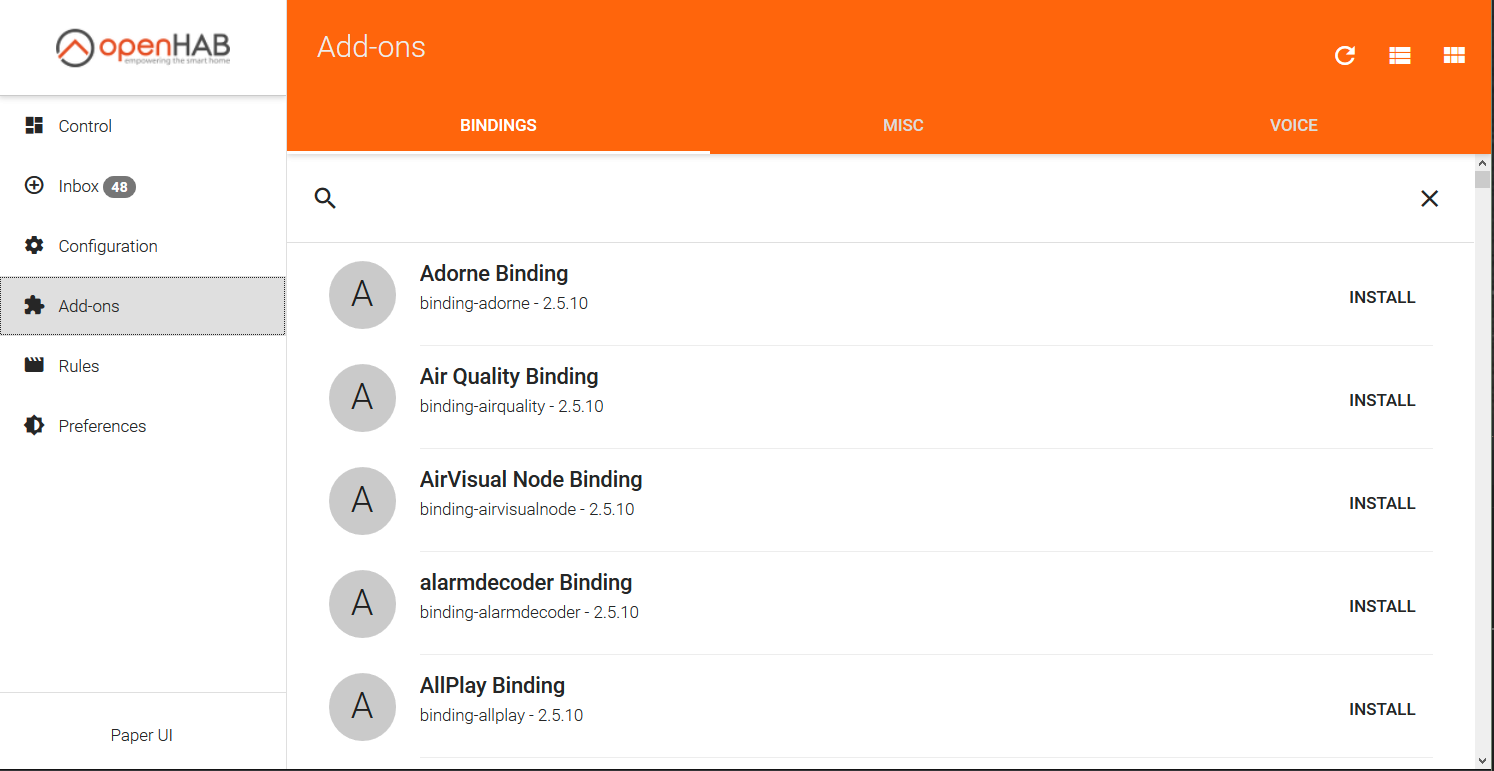Click the Preferences brightness icon

pyautogui.click(x=34, y=425)
